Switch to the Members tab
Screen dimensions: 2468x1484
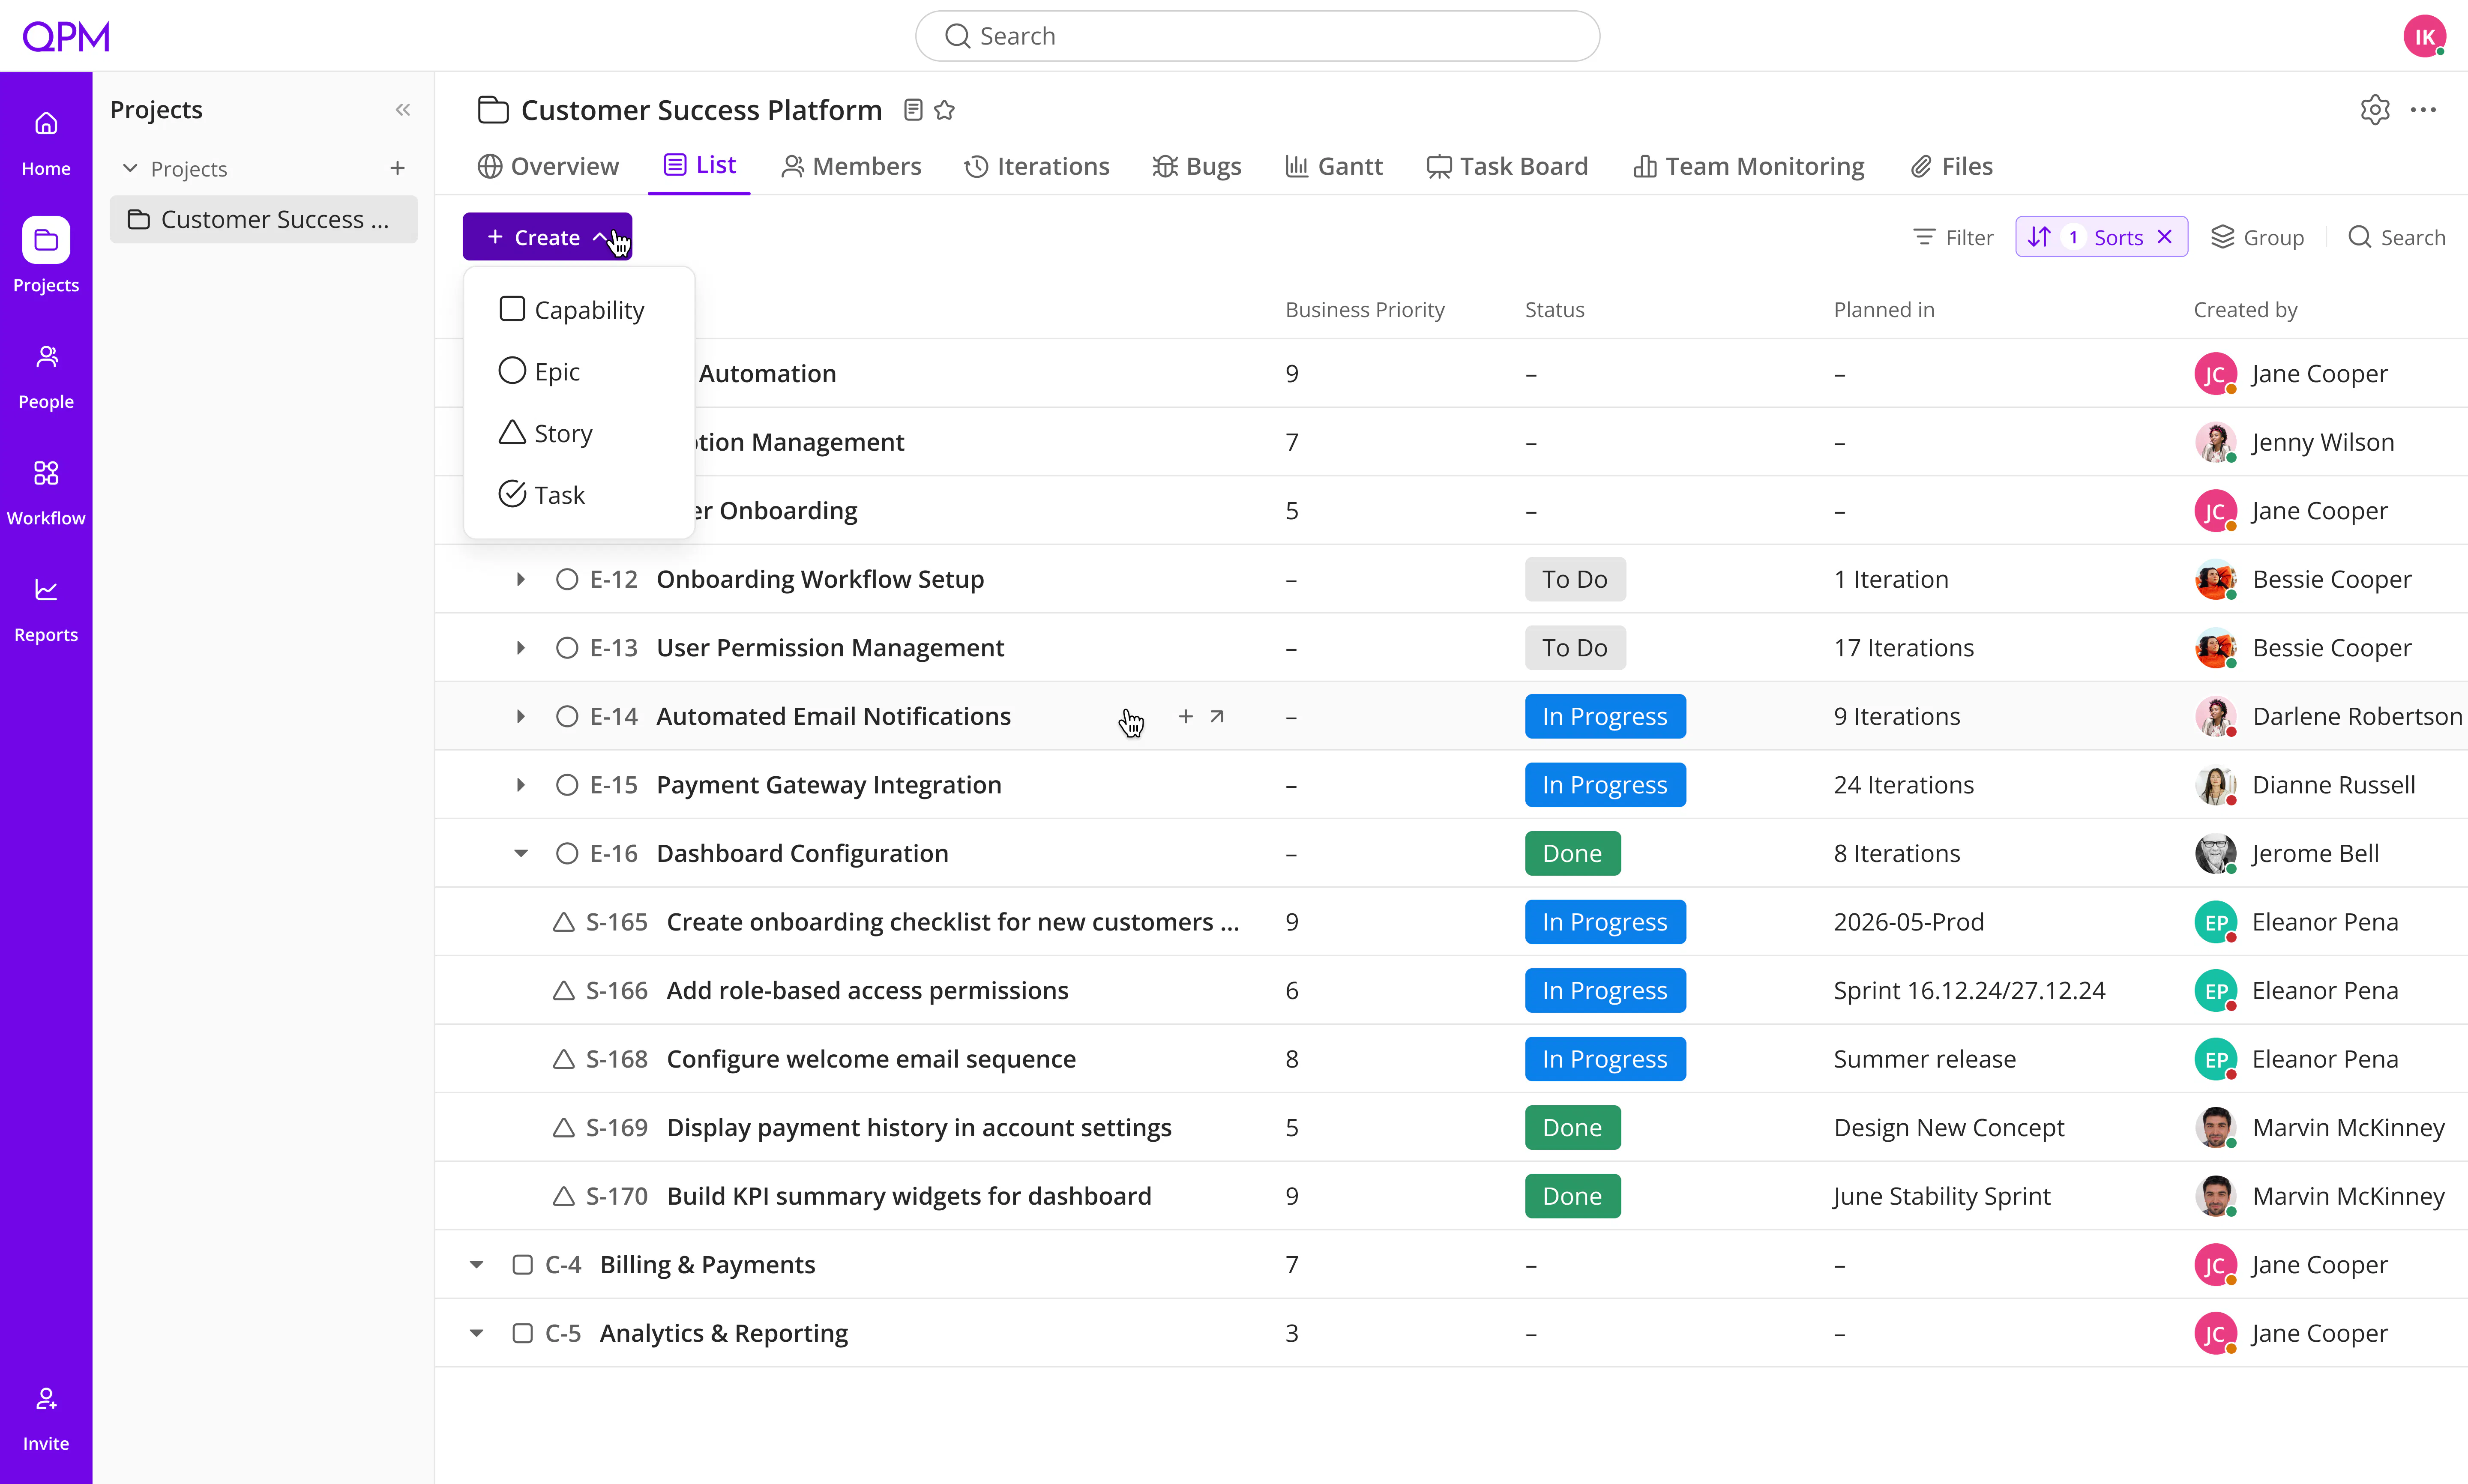851,166
